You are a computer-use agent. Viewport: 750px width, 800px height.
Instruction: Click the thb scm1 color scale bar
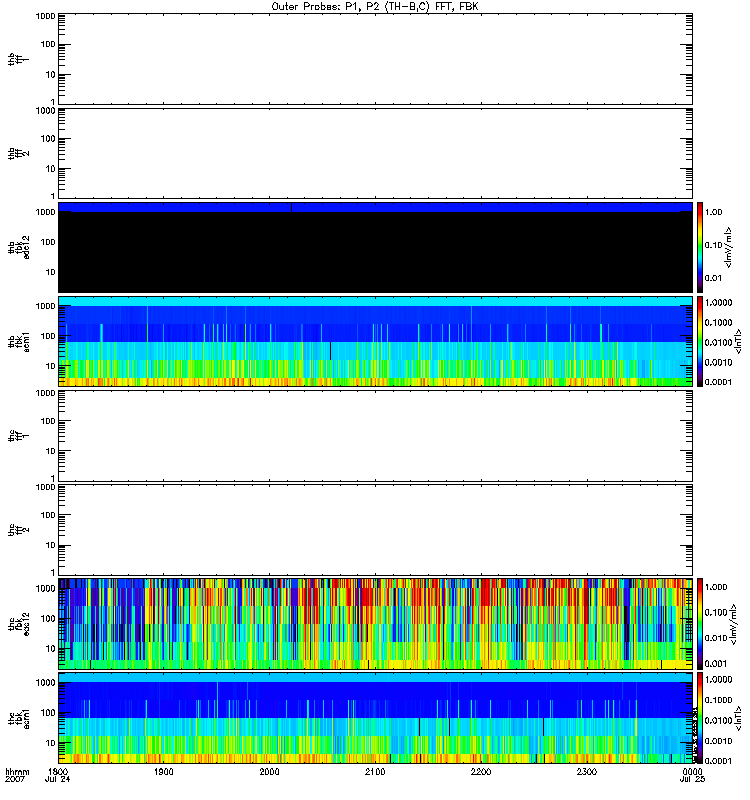(701, 341)
